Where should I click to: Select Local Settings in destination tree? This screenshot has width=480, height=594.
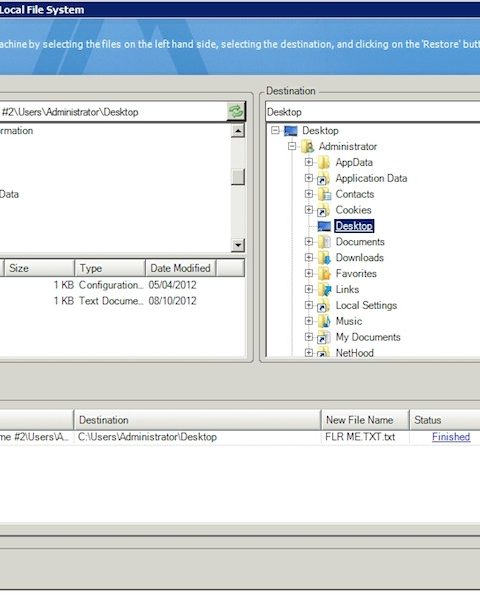pyautogui.click(x=366, y=306)
